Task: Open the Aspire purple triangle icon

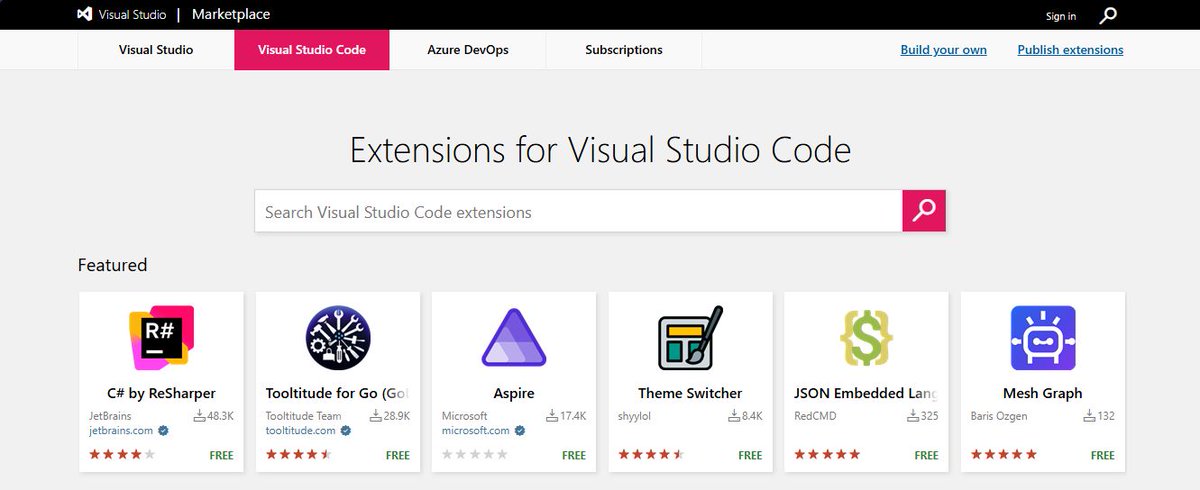Action: pos(513,338)
